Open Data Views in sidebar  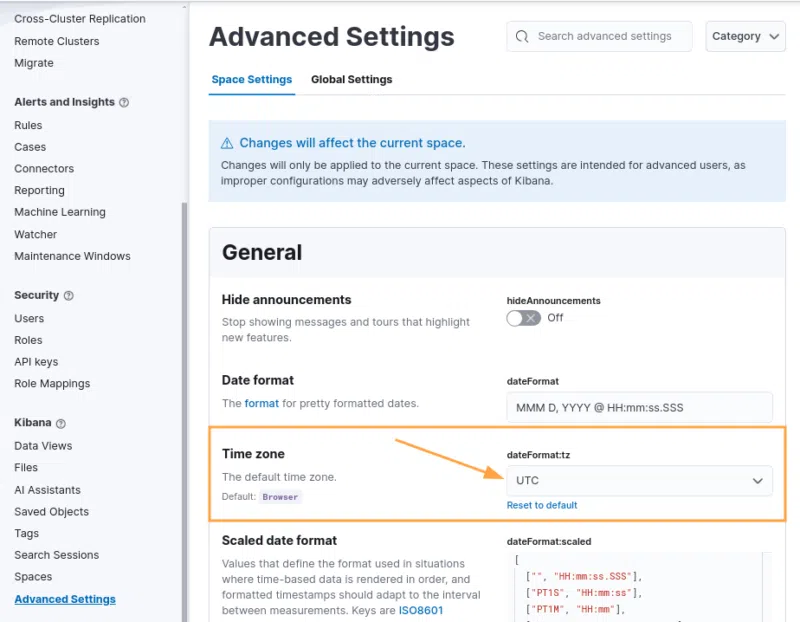[x=43, y=446]
